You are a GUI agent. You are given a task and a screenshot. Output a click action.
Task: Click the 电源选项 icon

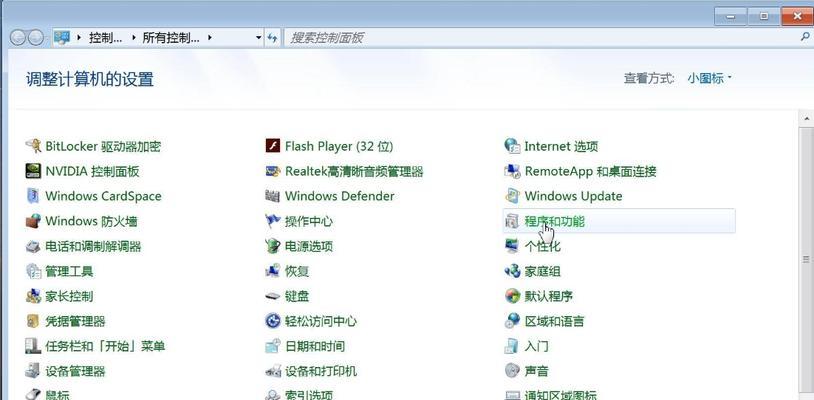click(x=273, y=246)
